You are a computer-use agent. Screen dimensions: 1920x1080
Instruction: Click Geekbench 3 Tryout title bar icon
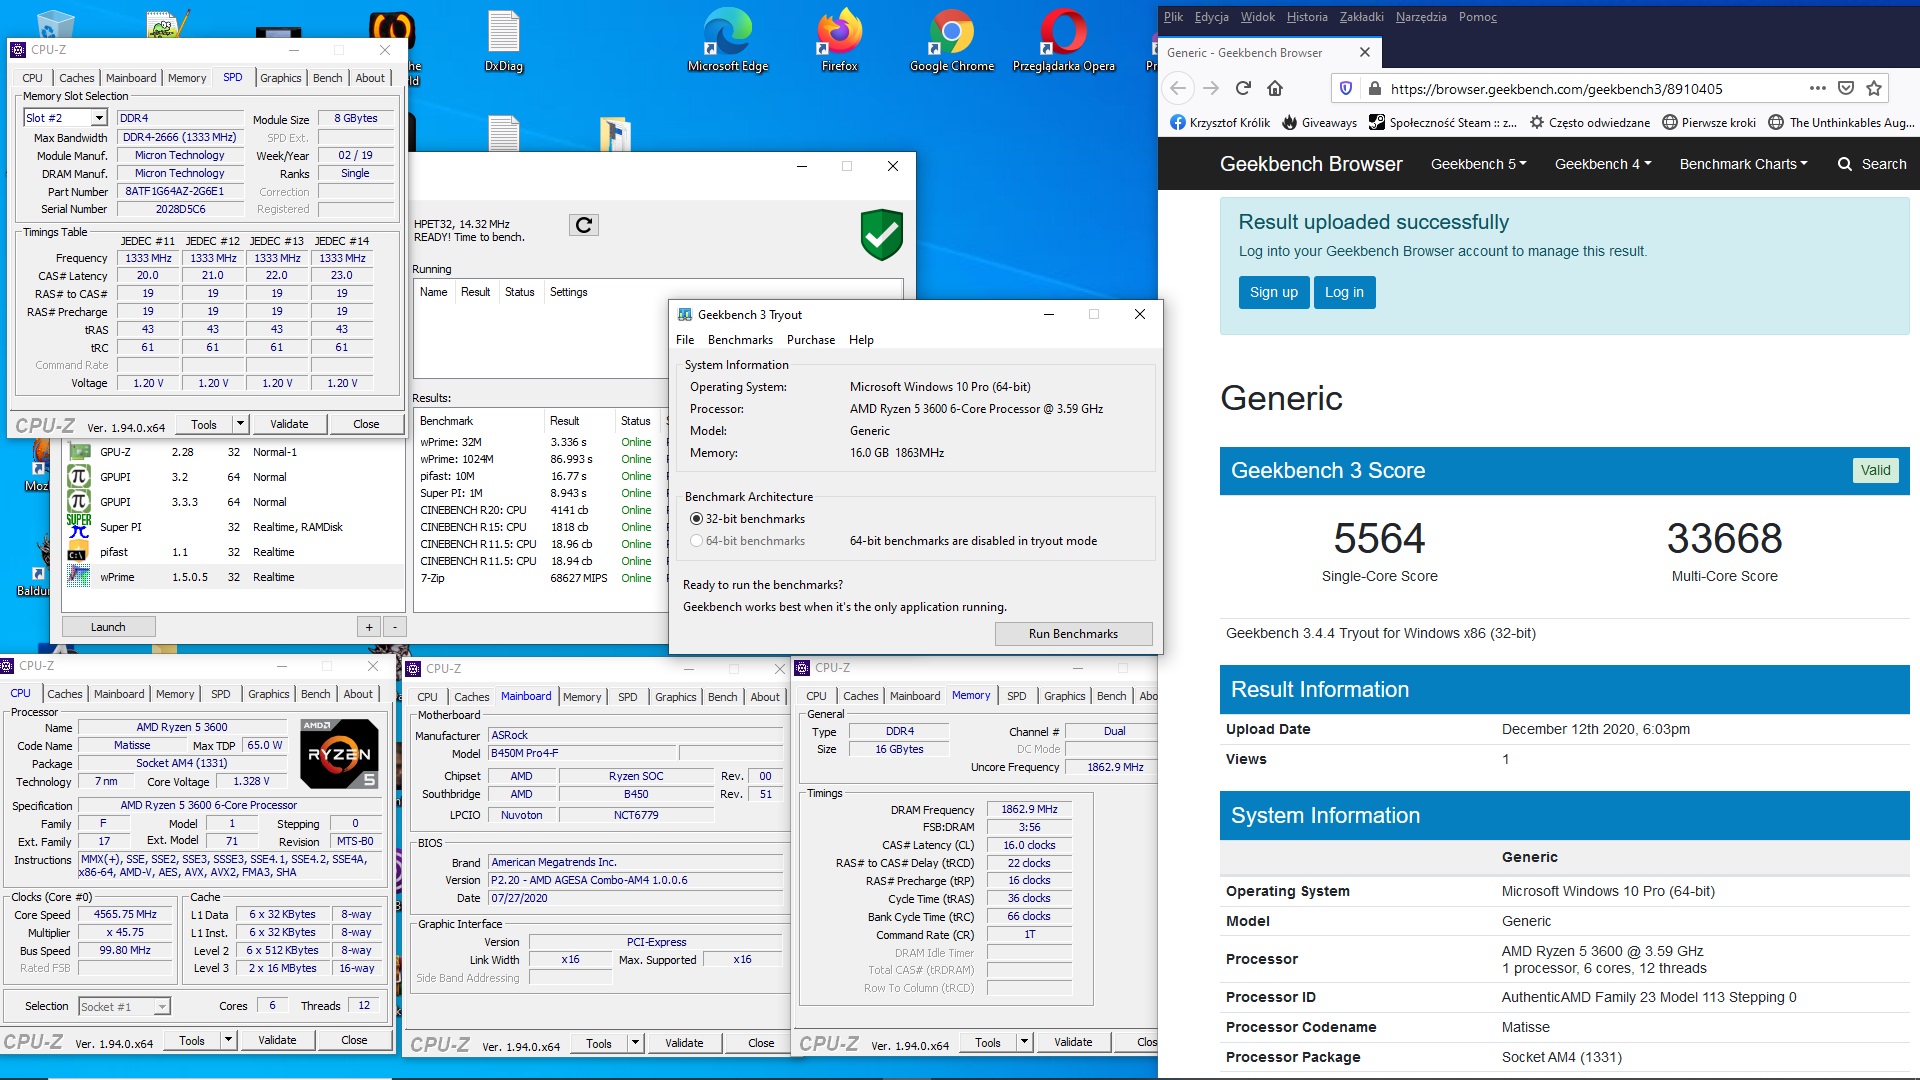click(x=685, y=314)
